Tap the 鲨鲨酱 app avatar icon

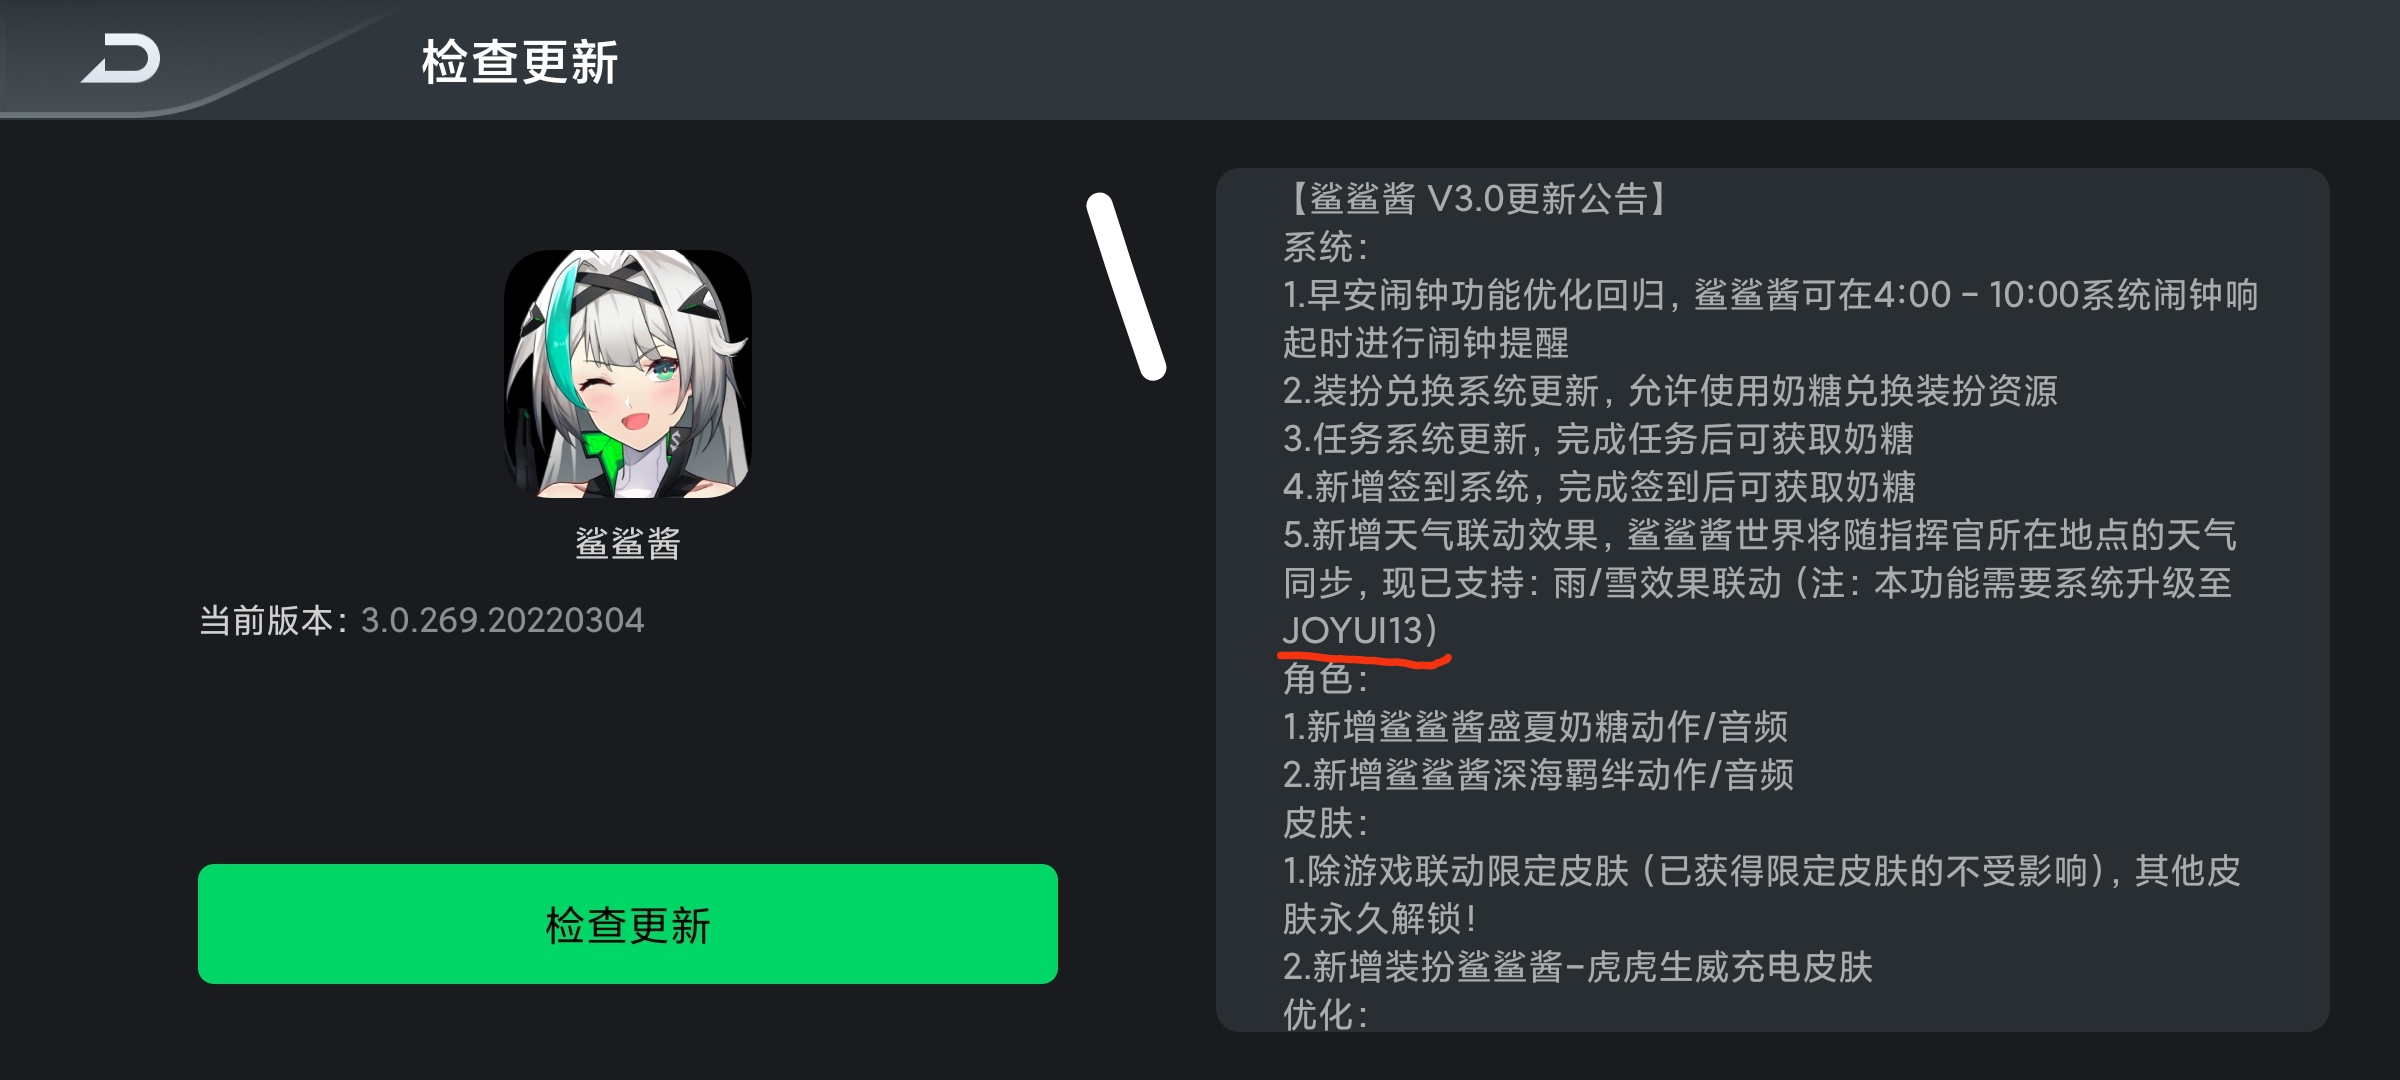click(628, 374)
